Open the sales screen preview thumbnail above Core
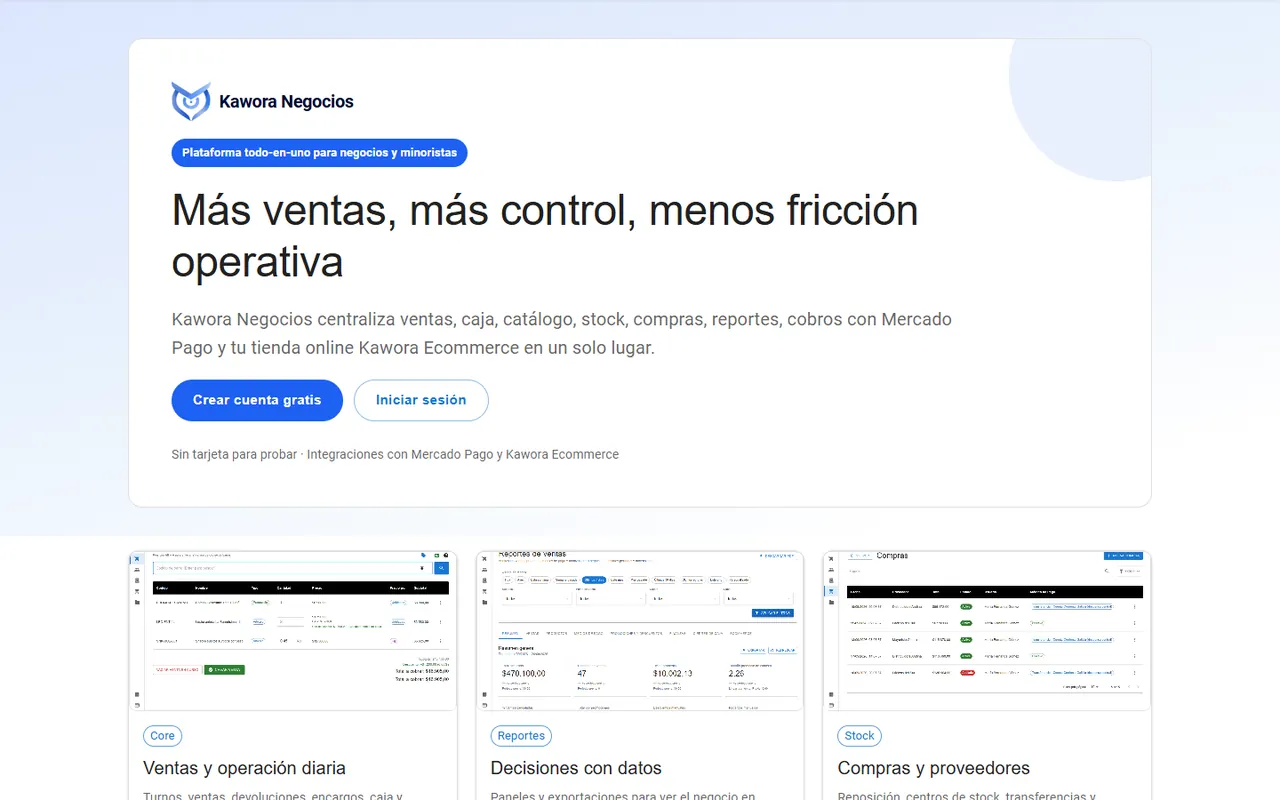 click(293, 631)
